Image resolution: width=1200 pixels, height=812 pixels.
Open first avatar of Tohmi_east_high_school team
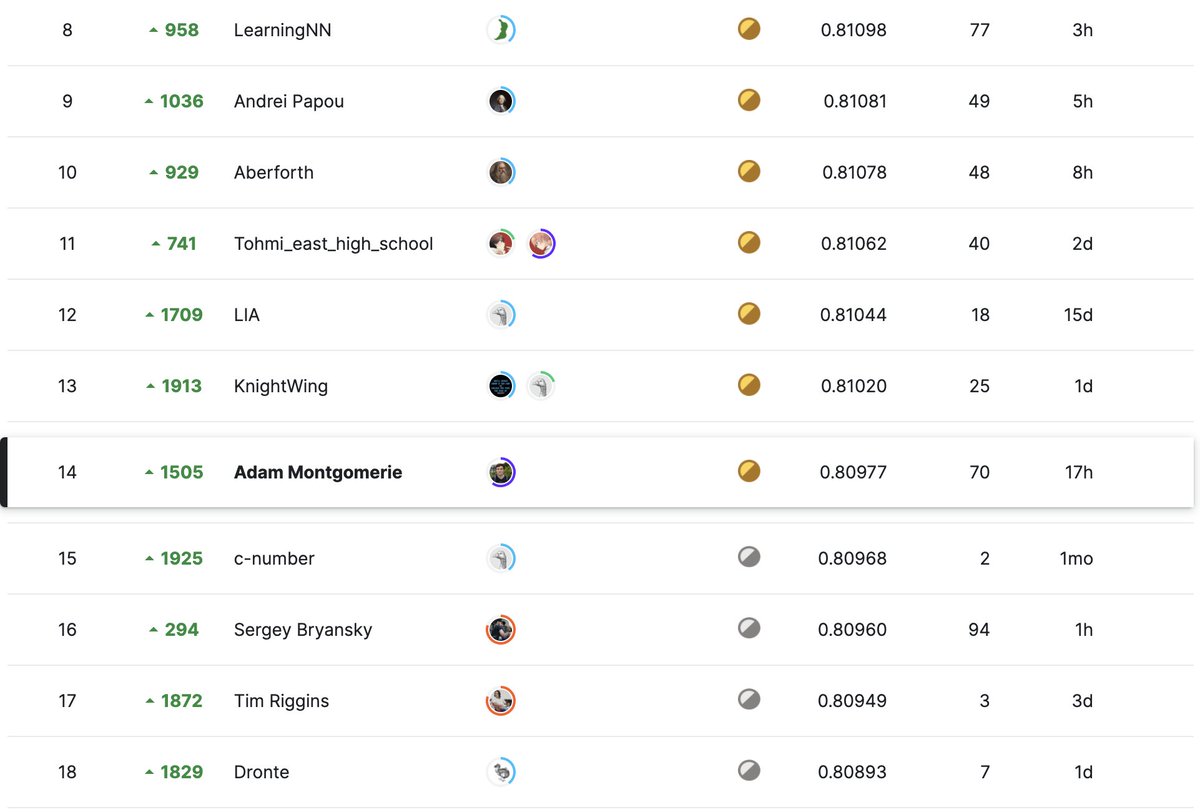coord(501,243)
